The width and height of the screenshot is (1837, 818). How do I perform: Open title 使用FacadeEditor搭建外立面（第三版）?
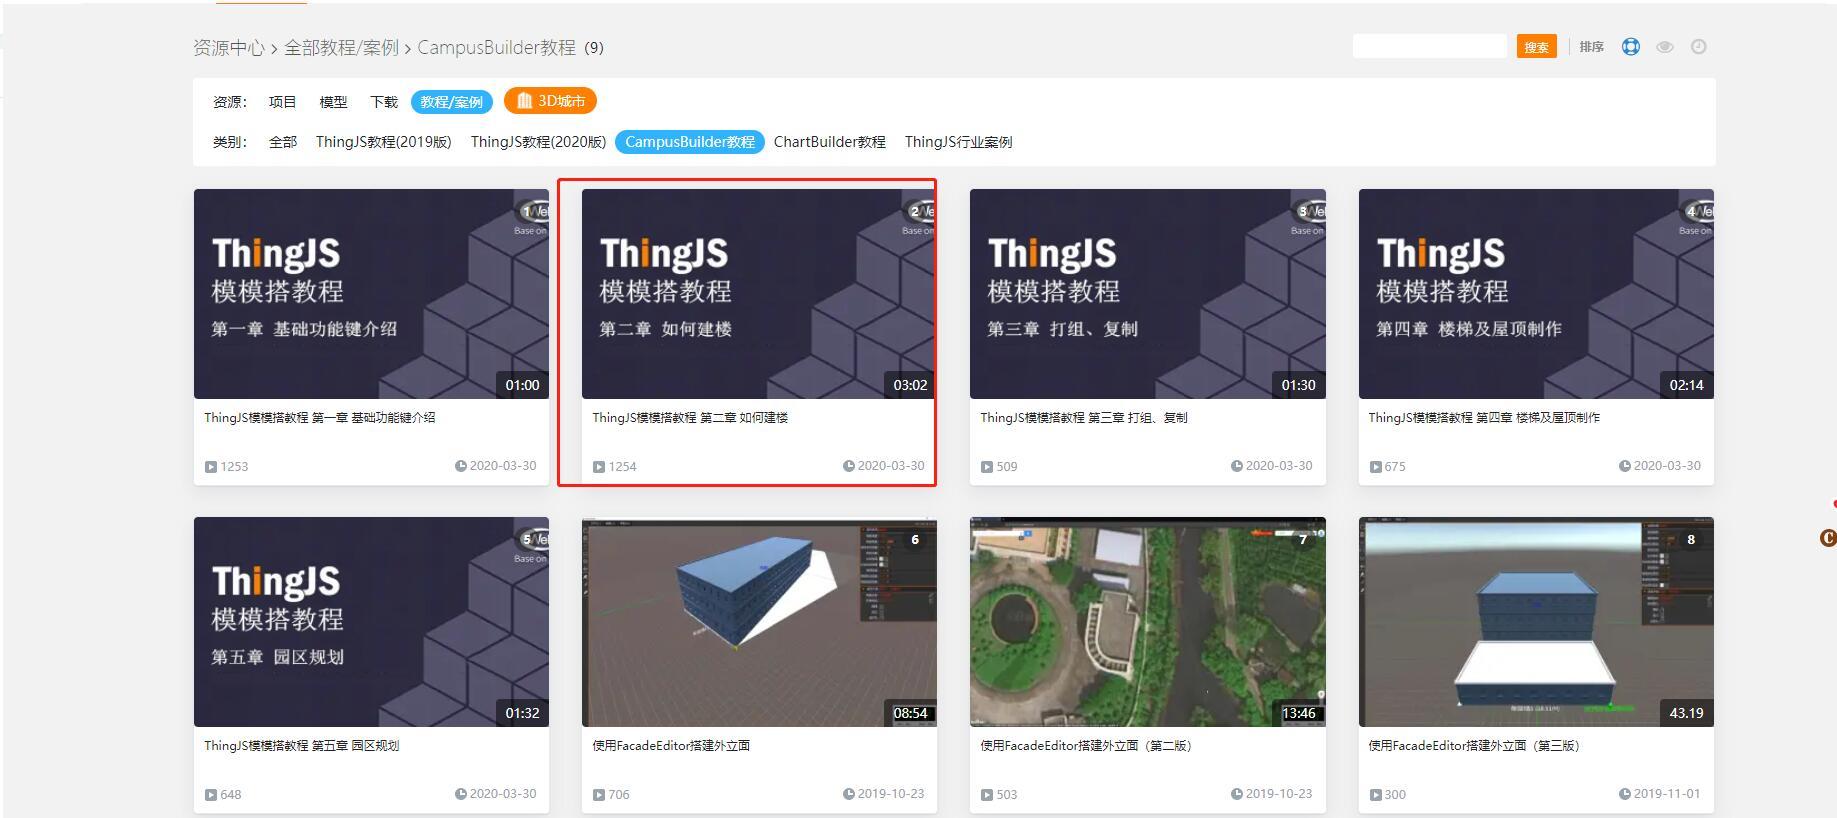[x=1474, y=746]
